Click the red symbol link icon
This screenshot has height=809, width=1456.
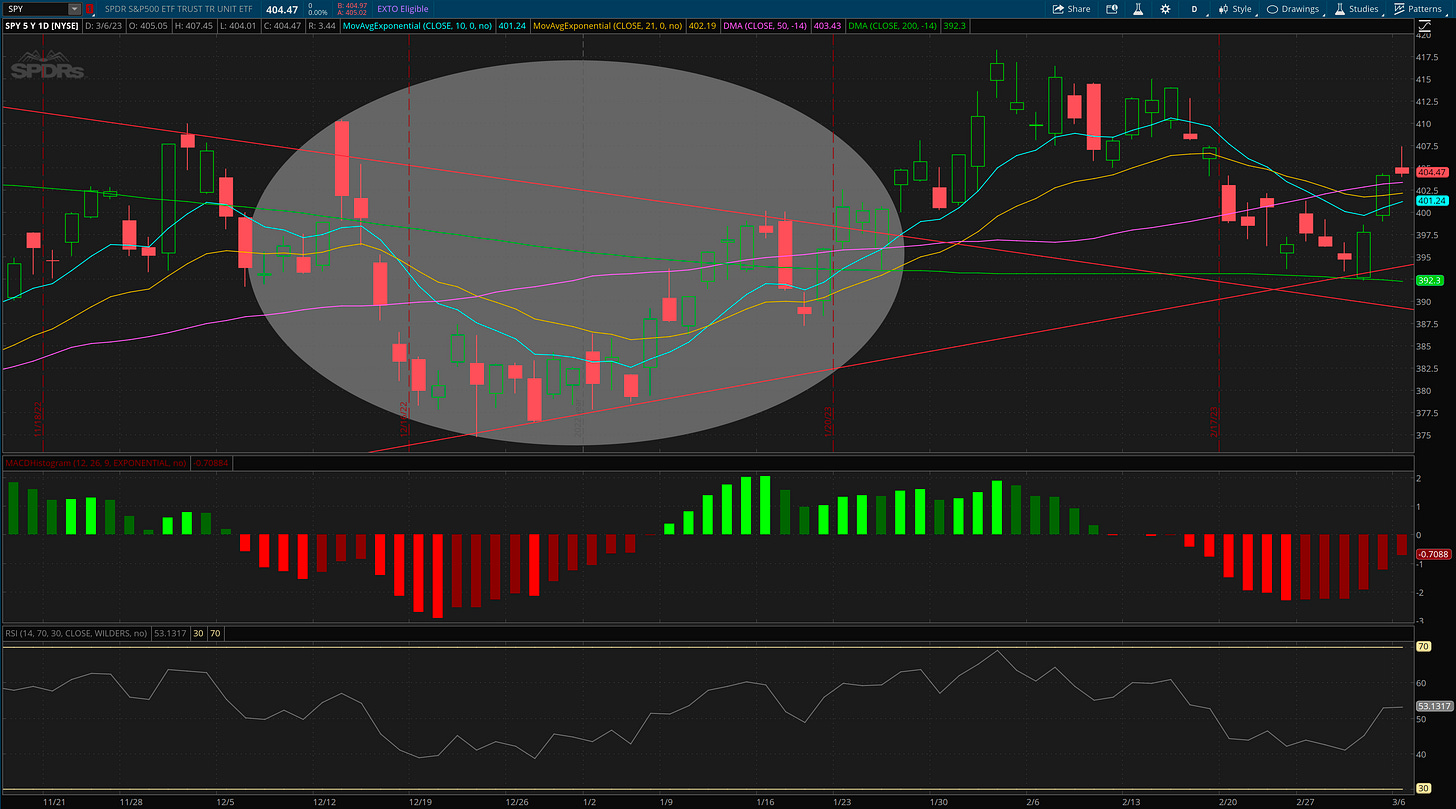point(91,9)
